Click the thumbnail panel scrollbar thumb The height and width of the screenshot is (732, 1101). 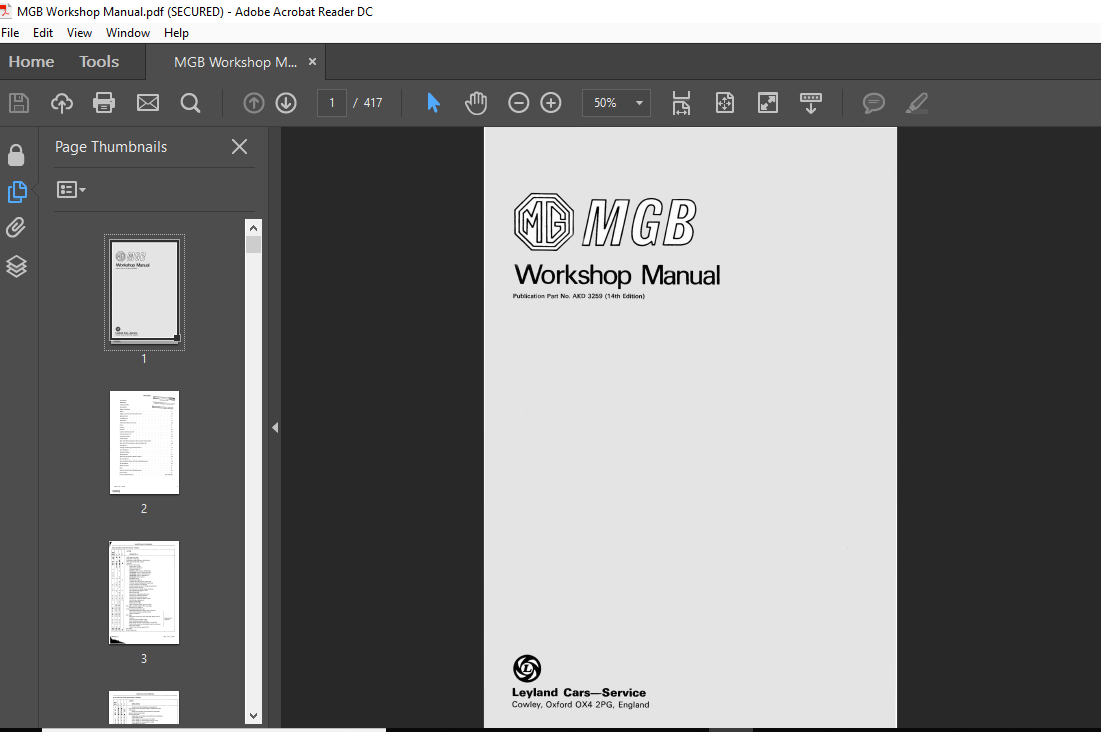tap(253, 245)
